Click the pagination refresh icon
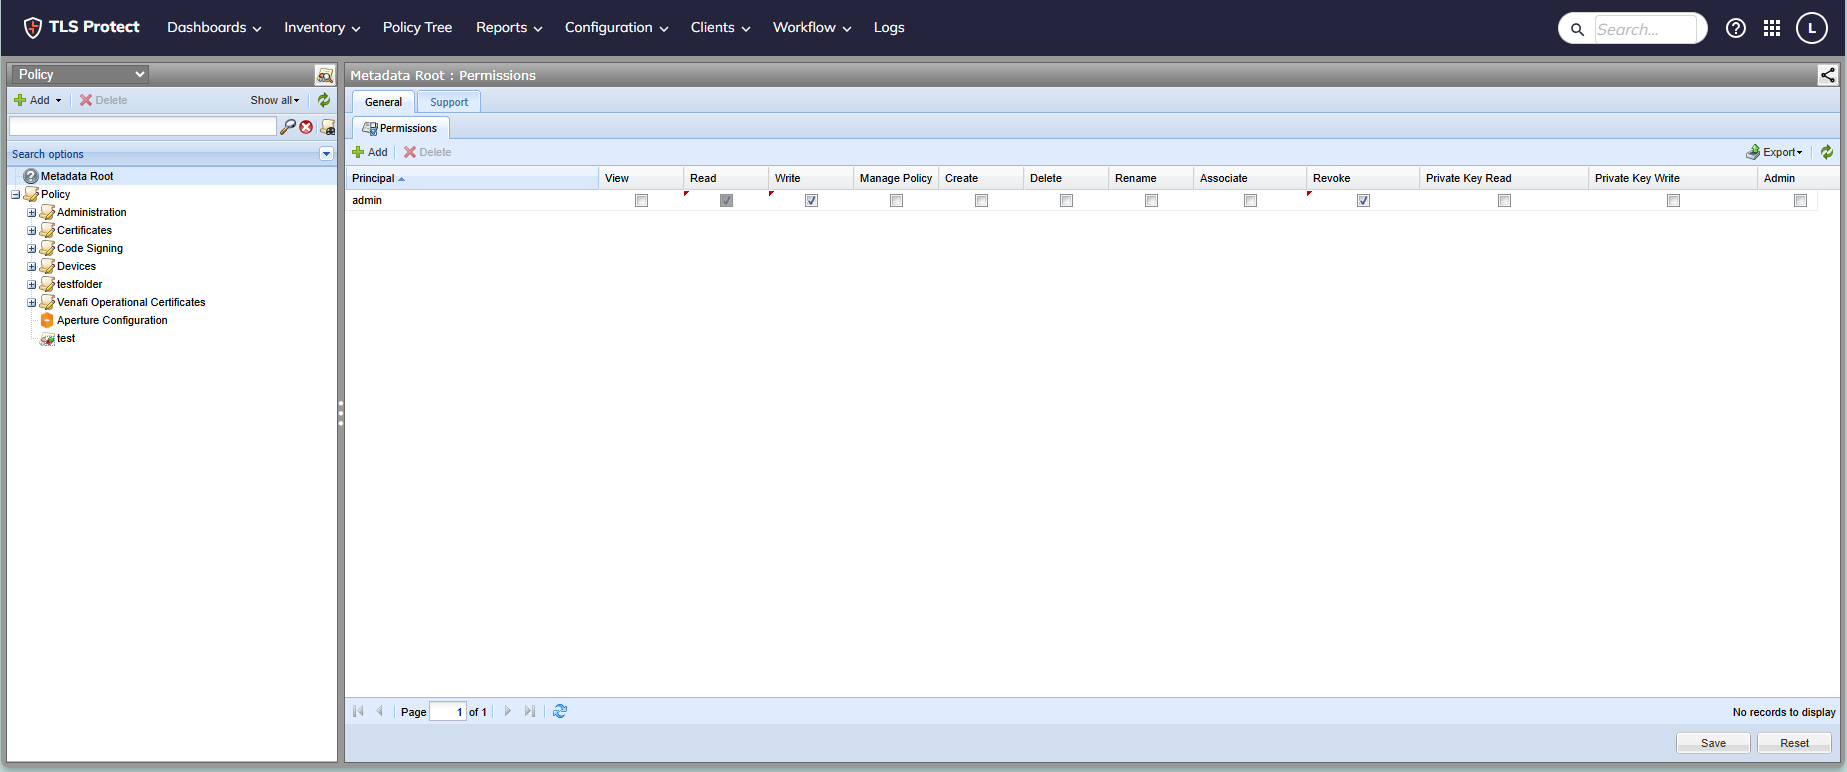Viewport: 1847px width, 772px height. coord(560,711)
